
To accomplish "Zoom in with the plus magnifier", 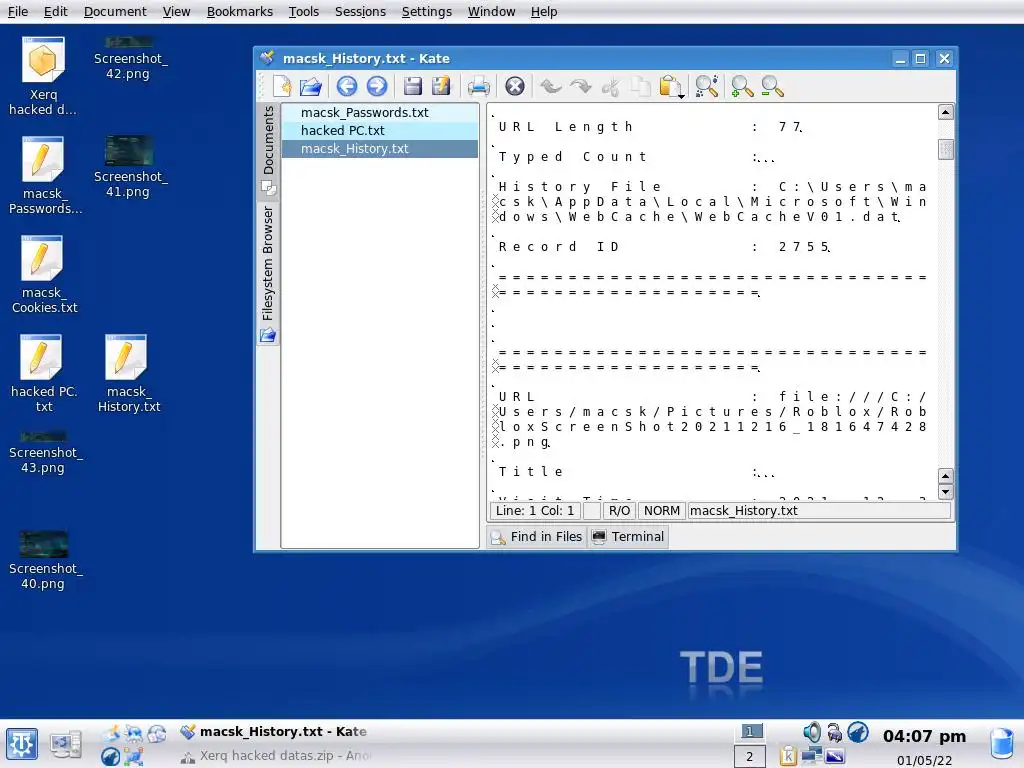I will (x=742, y=86).
